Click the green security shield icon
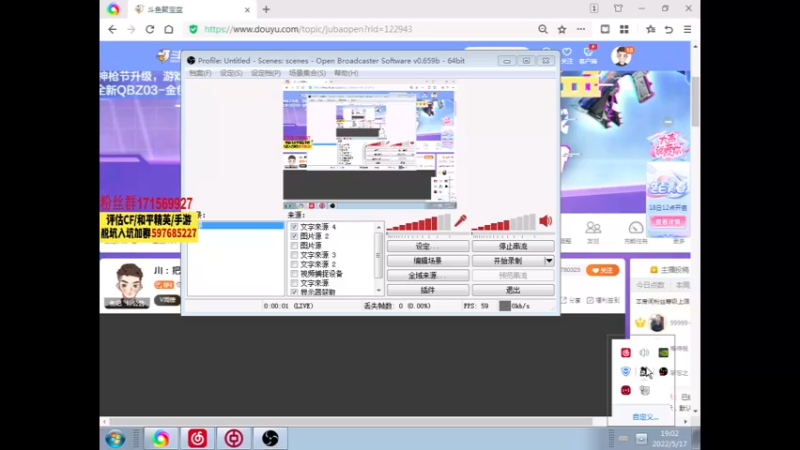This screenshot has height=450, width=800. [193, 29]
